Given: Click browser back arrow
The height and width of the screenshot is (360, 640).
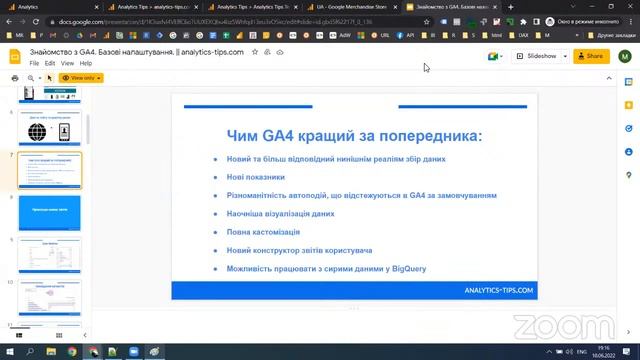Looking at the screenshot, I should tap(9, 22).
